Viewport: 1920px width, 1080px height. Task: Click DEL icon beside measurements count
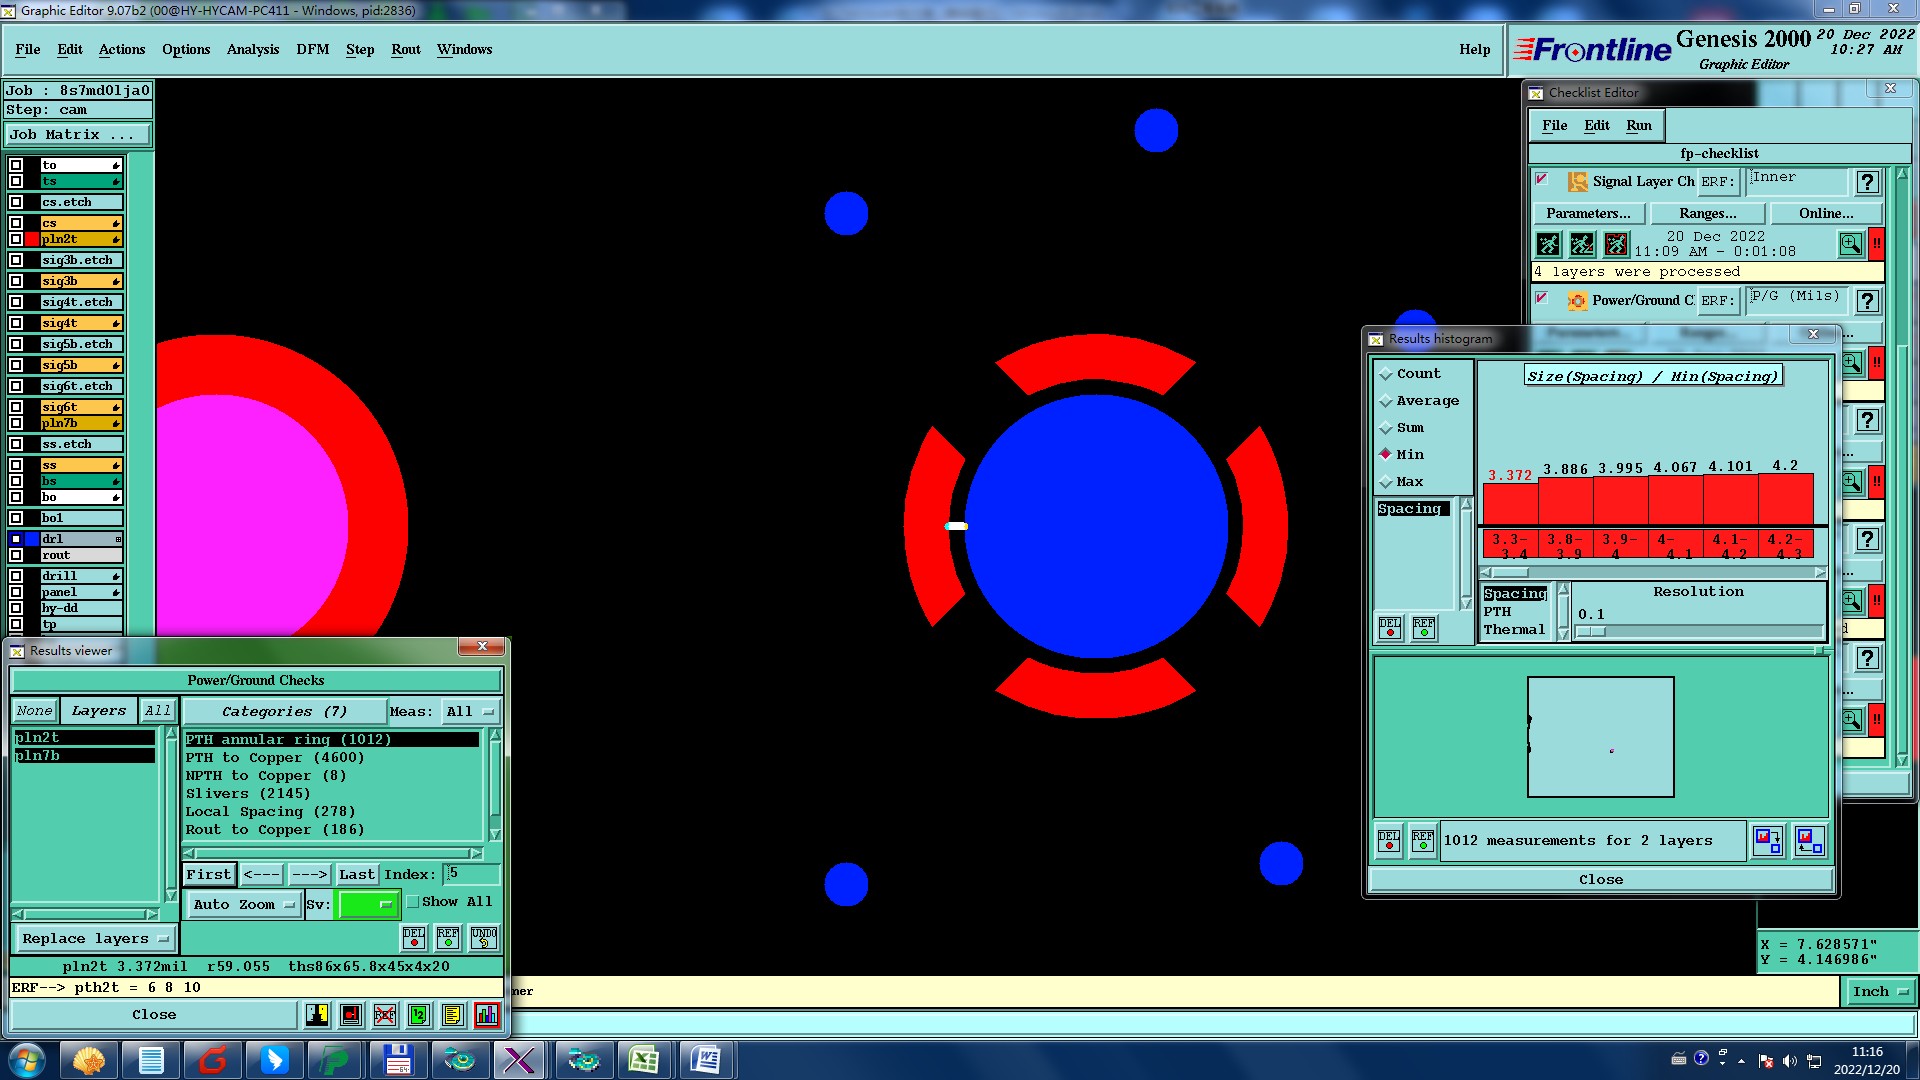pyautogui.click(x=1389, y=841)
